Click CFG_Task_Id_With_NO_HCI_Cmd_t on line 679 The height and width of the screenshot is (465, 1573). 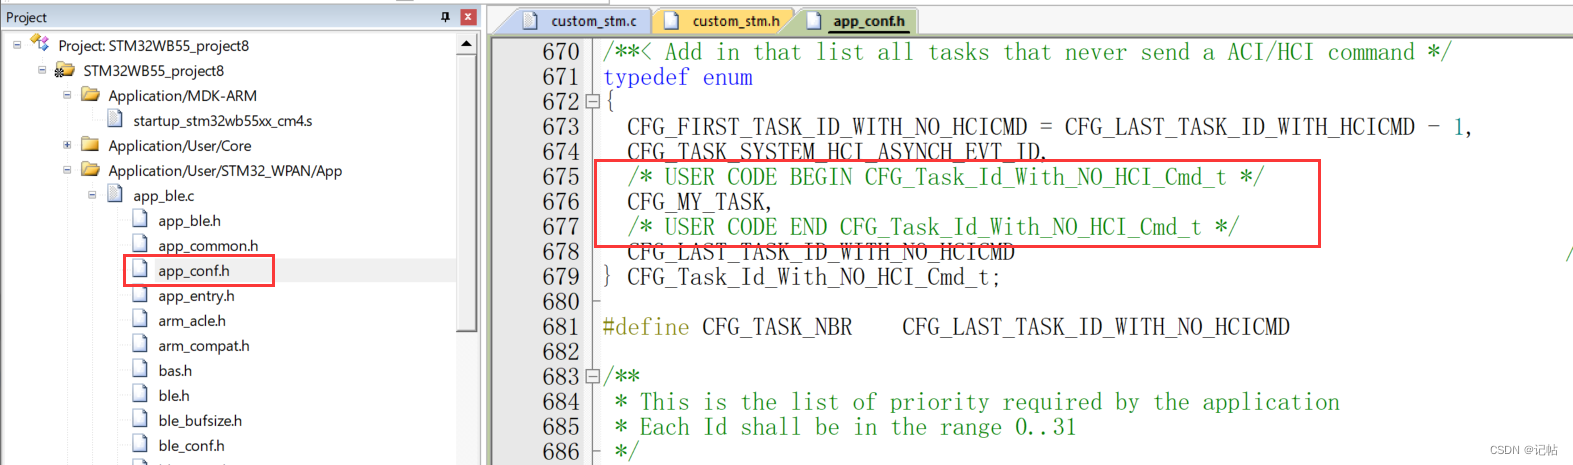tap(808, 277)
